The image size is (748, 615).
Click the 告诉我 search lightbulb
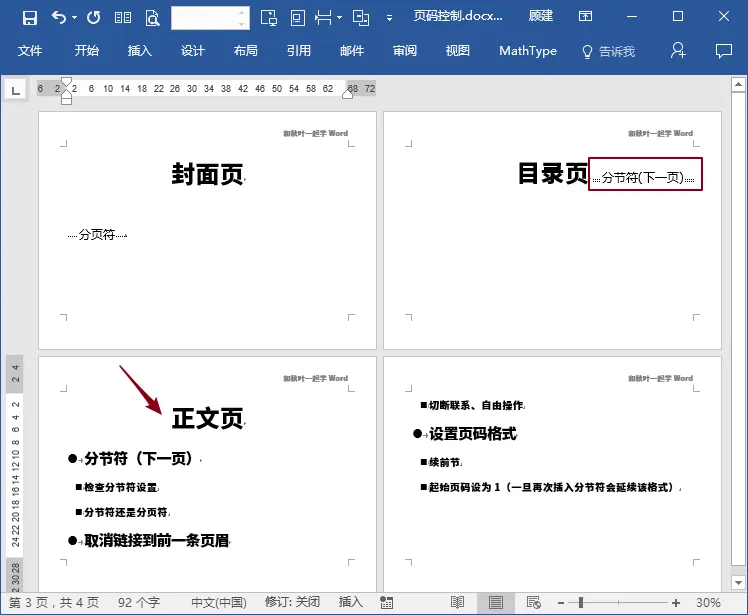(x=609, y=51)
